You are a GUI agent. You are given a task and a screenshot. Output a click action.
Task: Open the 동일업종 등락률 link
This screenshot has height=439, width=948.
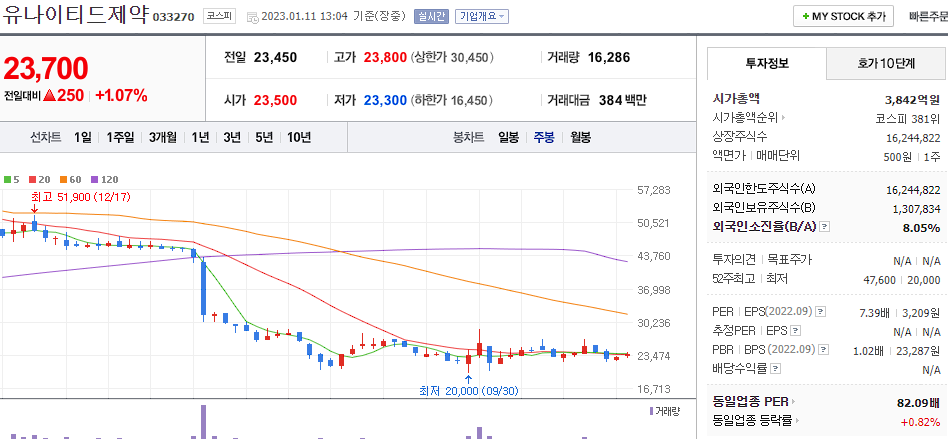(x=756, y=420)
